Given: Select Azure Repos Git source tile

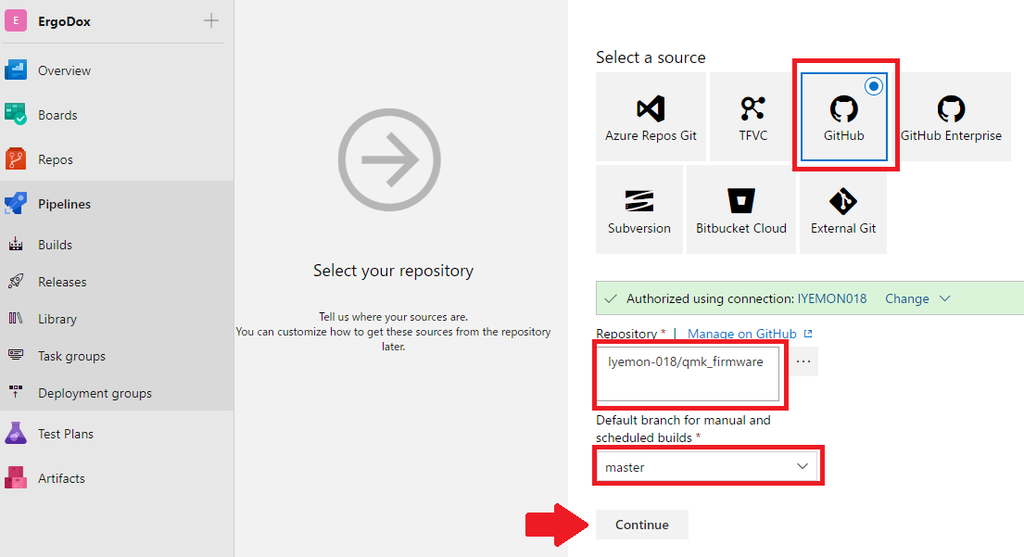Looking at the screenshot, I should tap(650, 117).
